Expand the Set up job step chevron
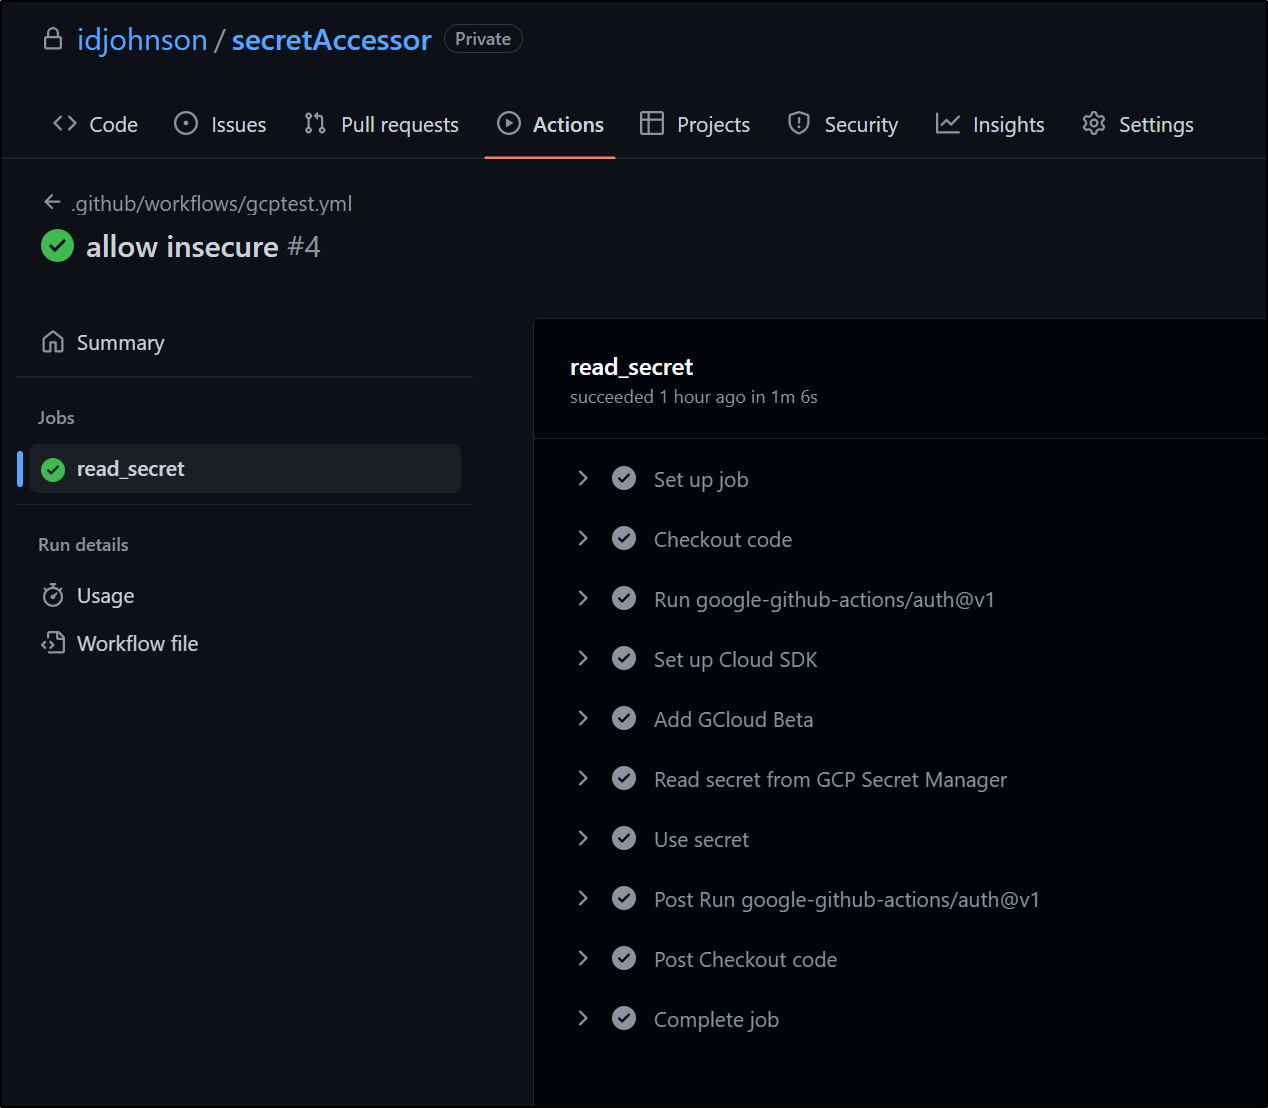 pos(583,478)
